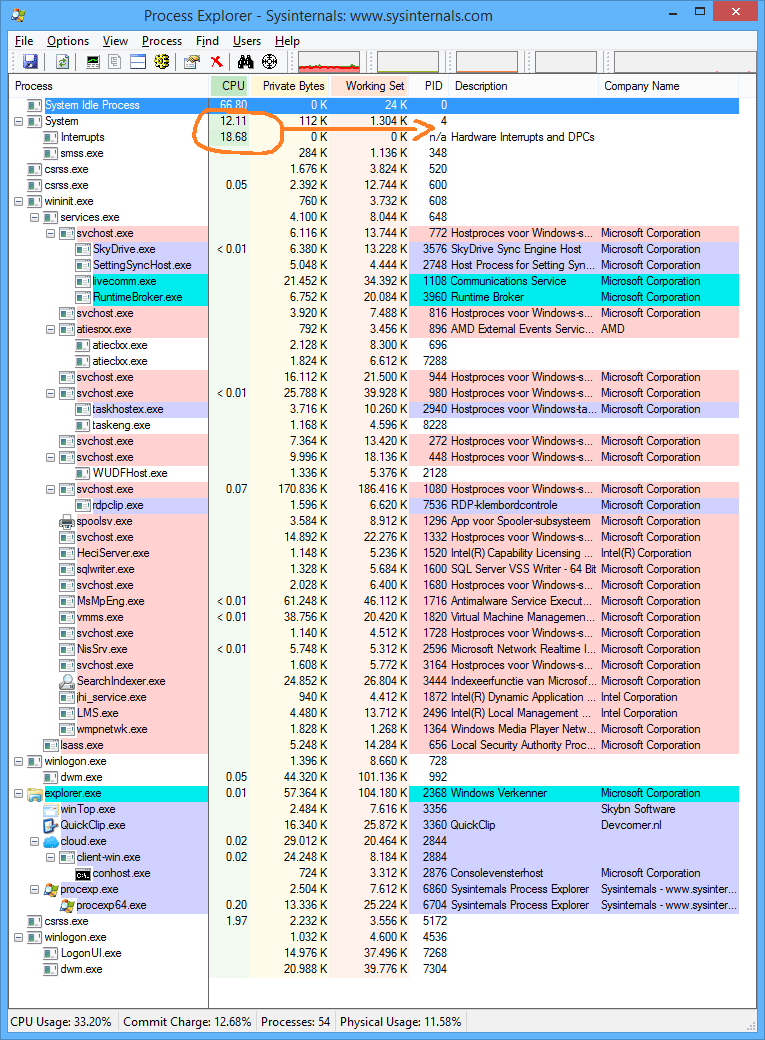Open the Options menu
This screenshot has width=765, height=1040.
pos(68,41)
